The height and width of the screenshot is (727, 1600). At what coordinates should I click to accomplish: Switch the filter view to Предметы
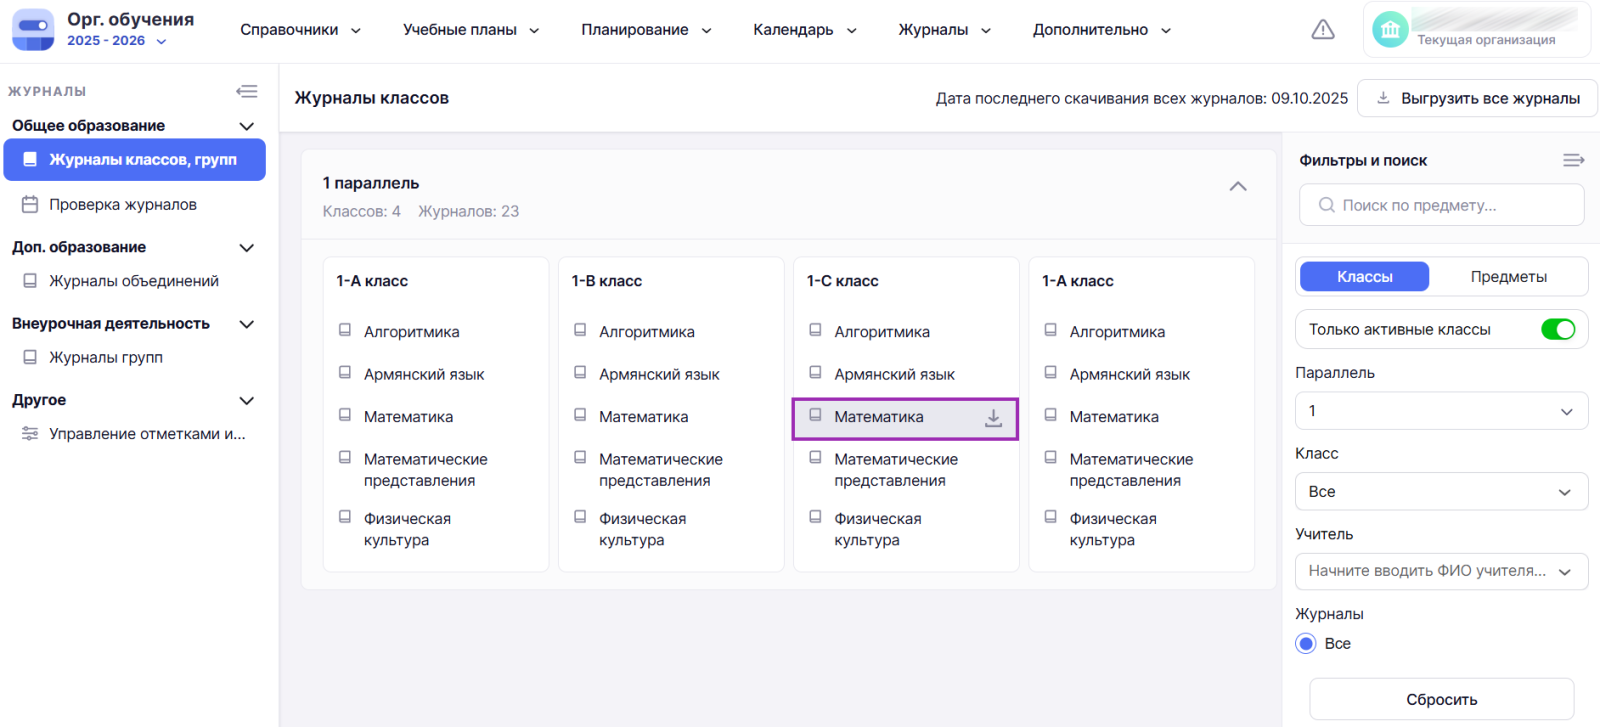tap(1508, 277)
